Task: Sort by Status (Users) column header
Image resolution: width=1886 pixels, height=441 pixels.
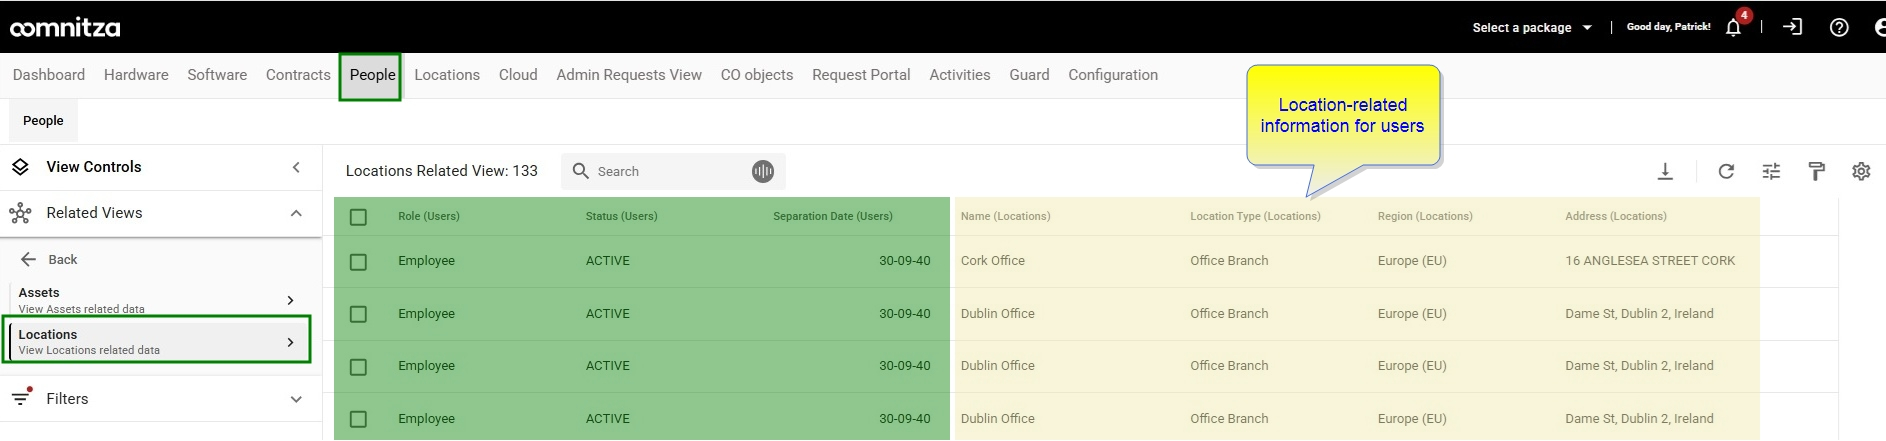Action: point(621,216)
